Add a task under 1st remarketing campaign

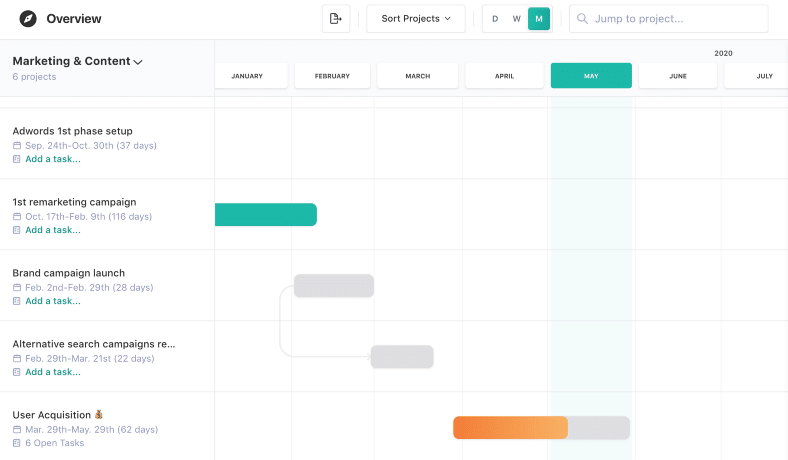coord(53,230)
